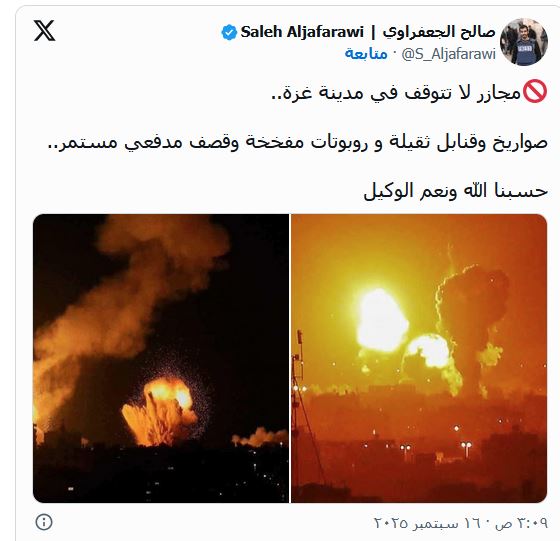
Task: Click the ٣:٠٩ ص timestamp
Action: coord(522,524)
